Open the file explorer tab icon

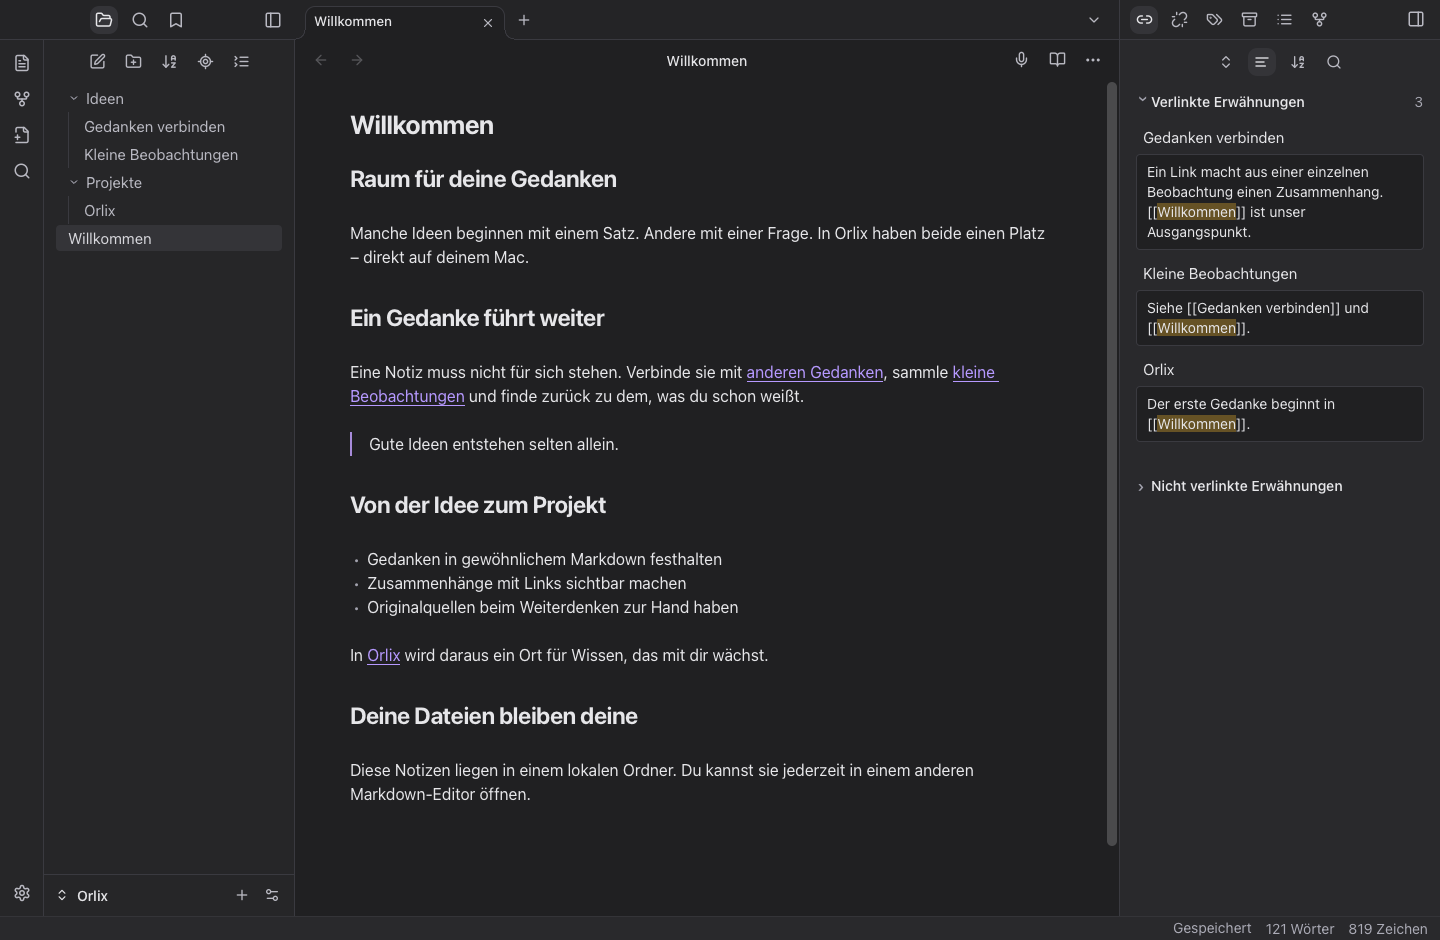point(104,20)
